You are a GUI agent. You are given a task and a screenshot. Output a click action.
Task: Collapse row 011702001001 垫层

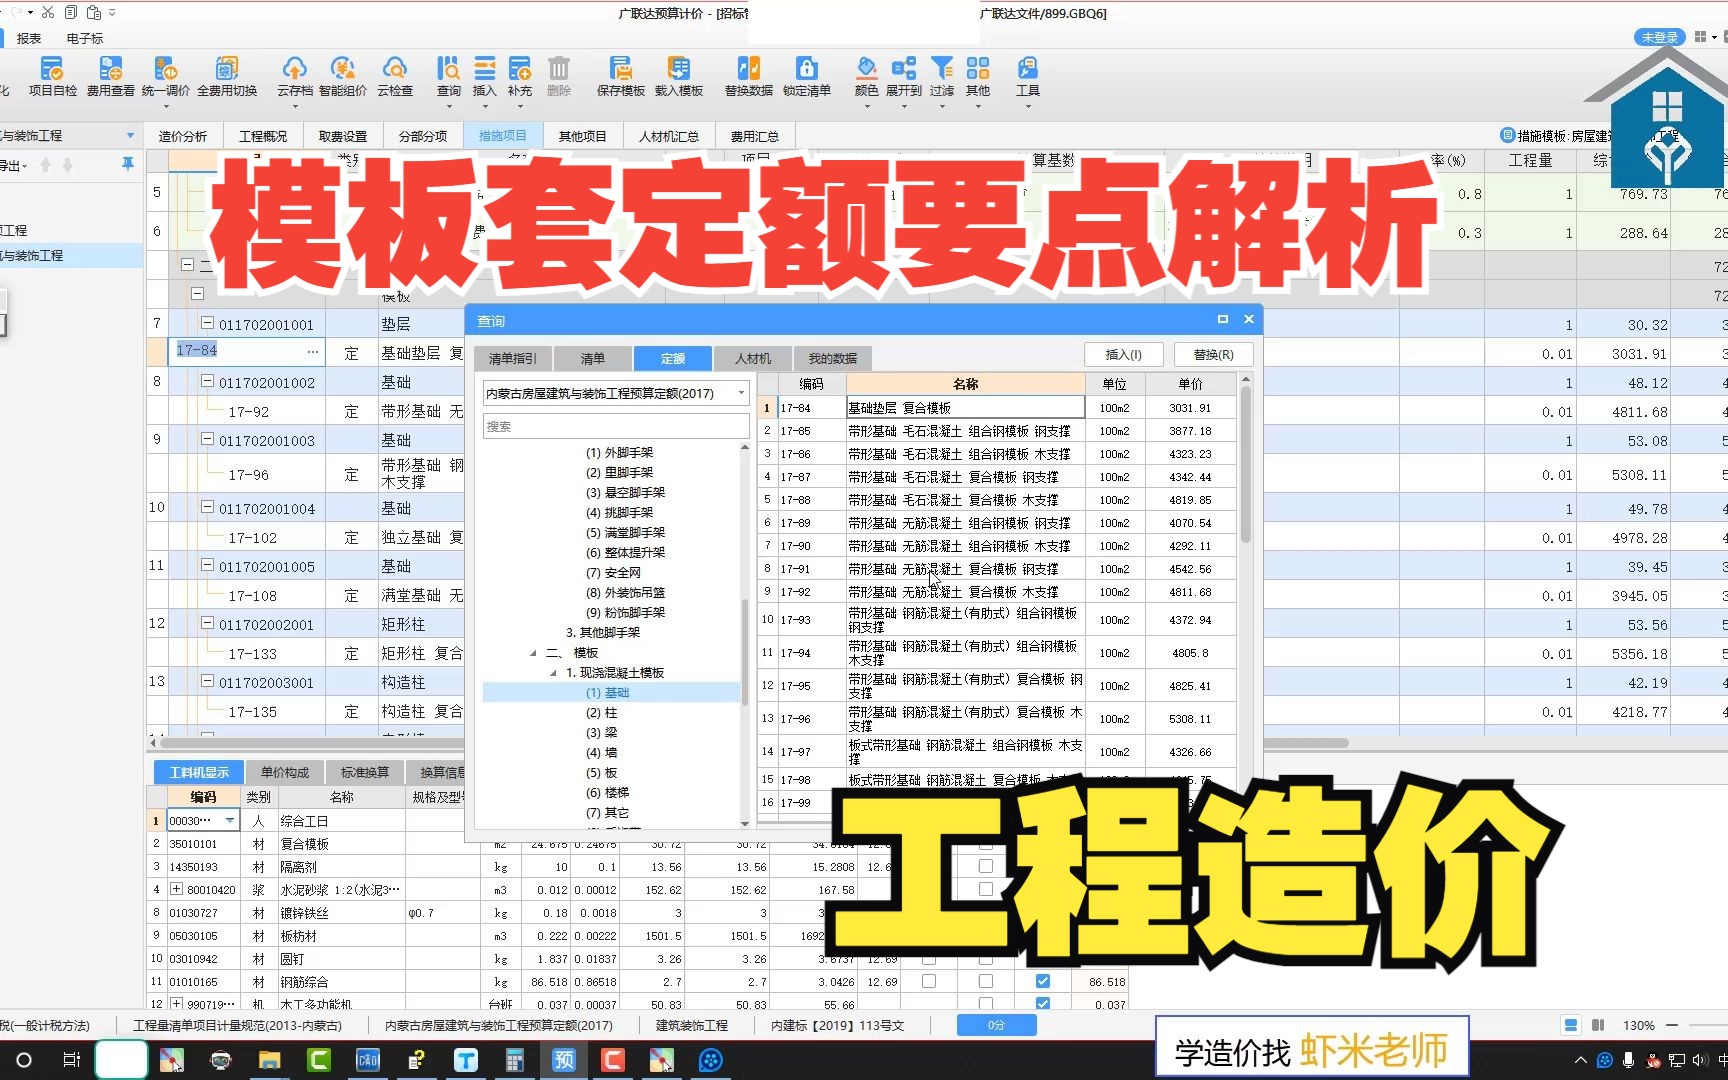[x=207, y=323]
